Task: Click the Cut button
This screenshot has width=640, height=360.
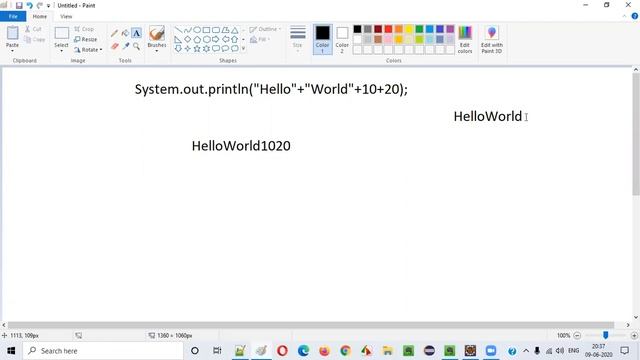Action: tap(33, 29)
